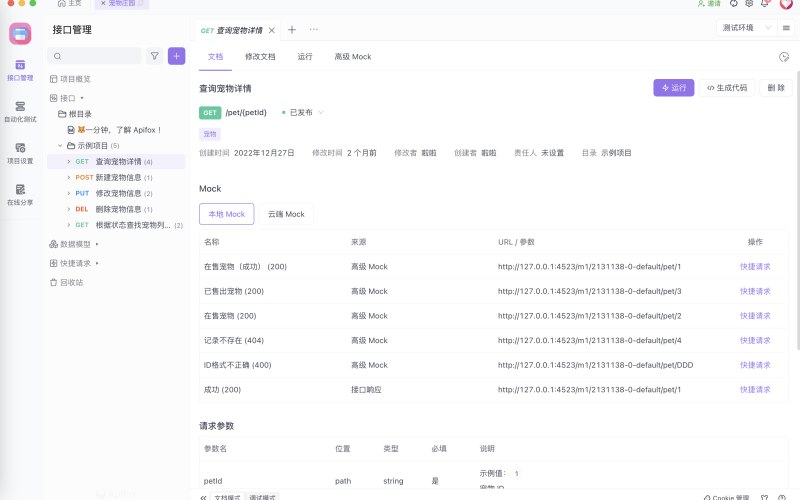Collapse the 示例项目 folder chevron
The height and width of the screenshot is (500, 800).
[60, 145]
